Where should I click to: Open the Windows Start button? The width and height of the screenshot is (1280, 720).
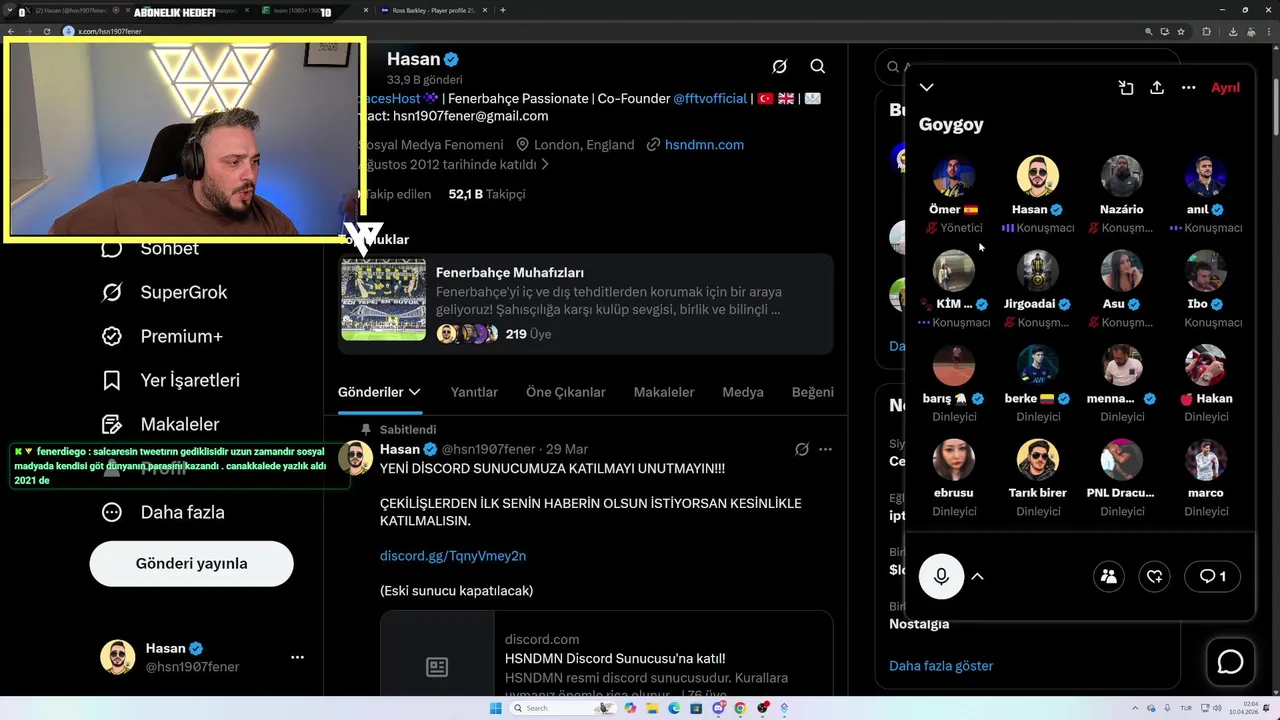[x=495, y=708]
